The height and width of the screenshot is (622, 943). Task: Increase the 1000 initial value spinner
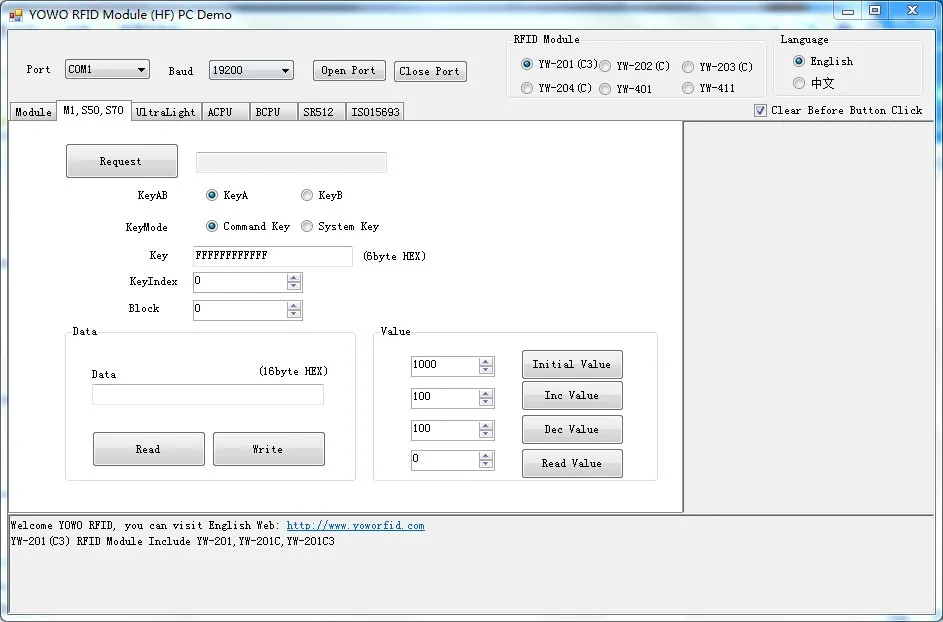pos(486,362)
